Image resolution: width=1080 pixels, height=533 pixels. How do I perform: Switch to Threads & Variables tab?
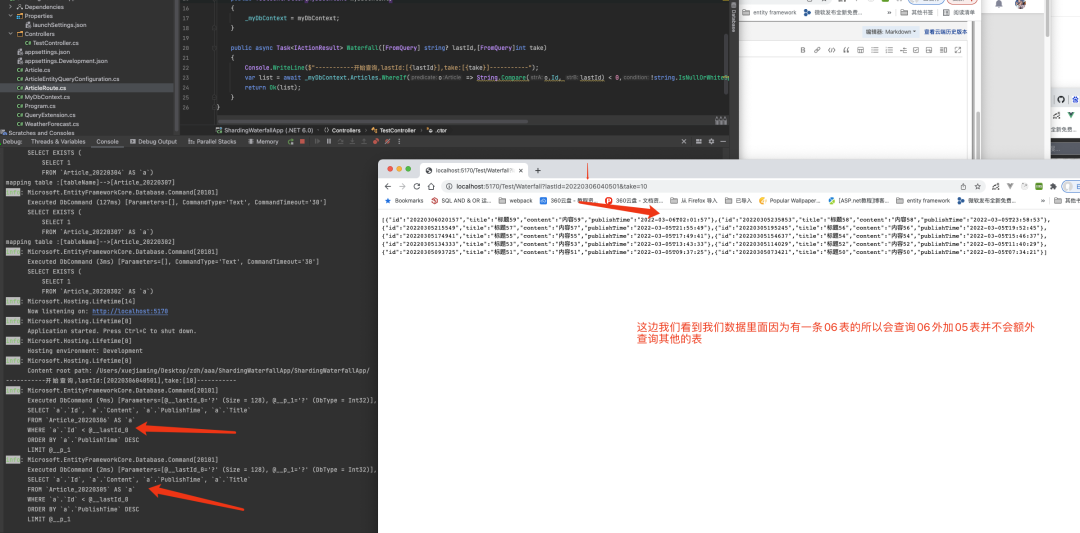(58, 141)
